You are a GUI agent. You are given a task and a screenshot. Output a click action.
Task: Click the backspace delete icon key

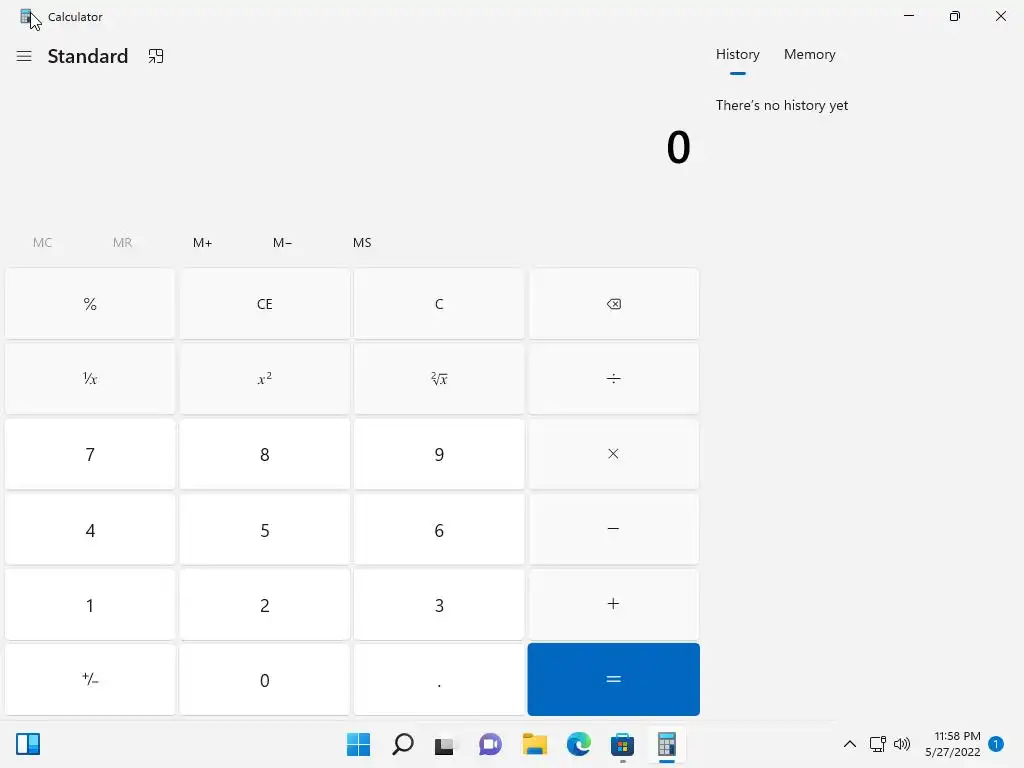click(613, 304)
